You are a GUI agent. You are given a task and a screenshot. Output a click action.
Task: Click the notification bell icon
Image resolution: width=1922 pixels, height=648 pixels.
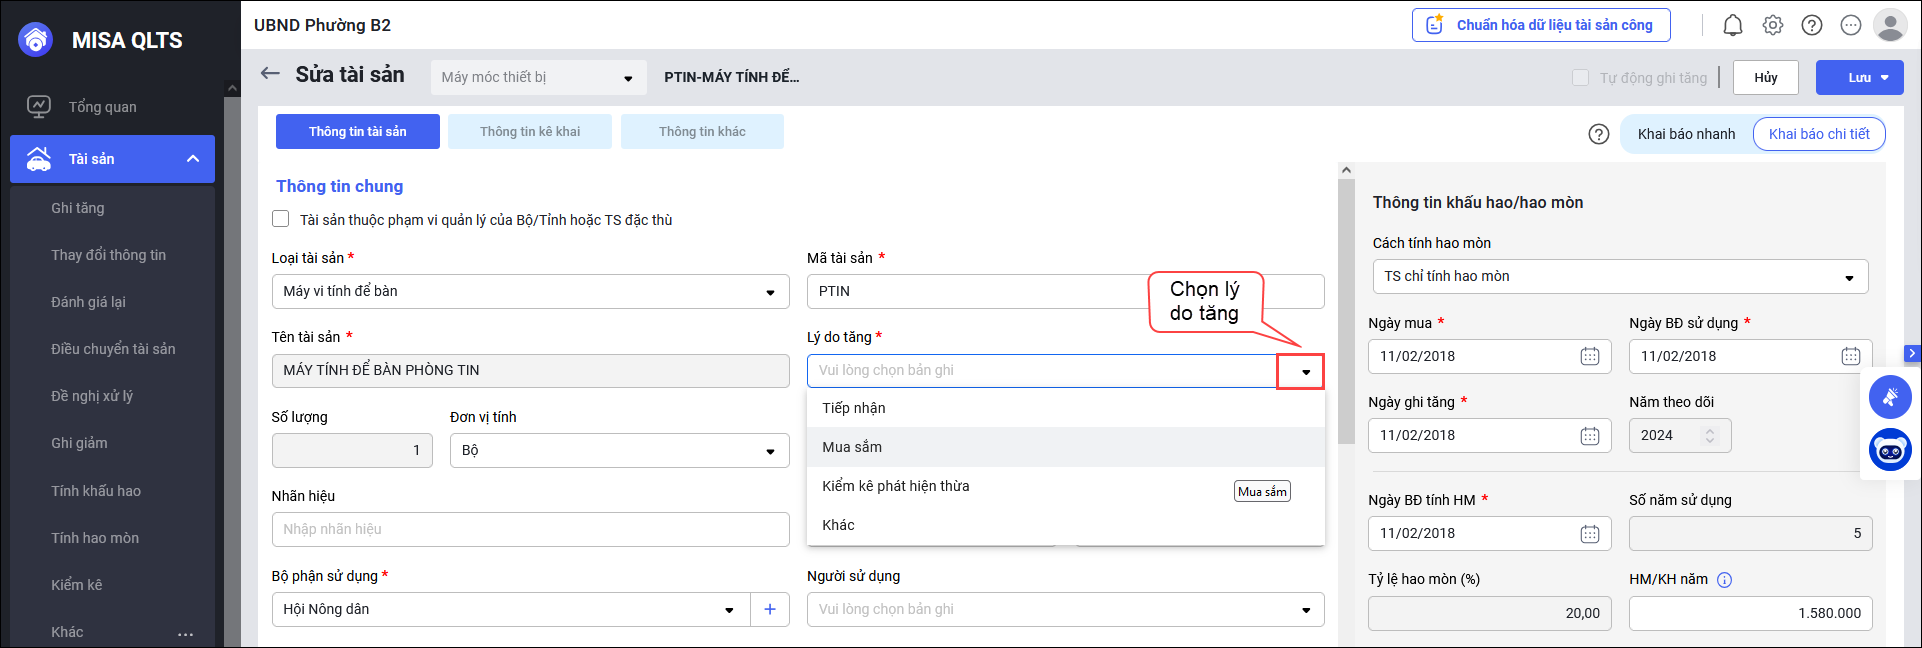pos(1733,26)
